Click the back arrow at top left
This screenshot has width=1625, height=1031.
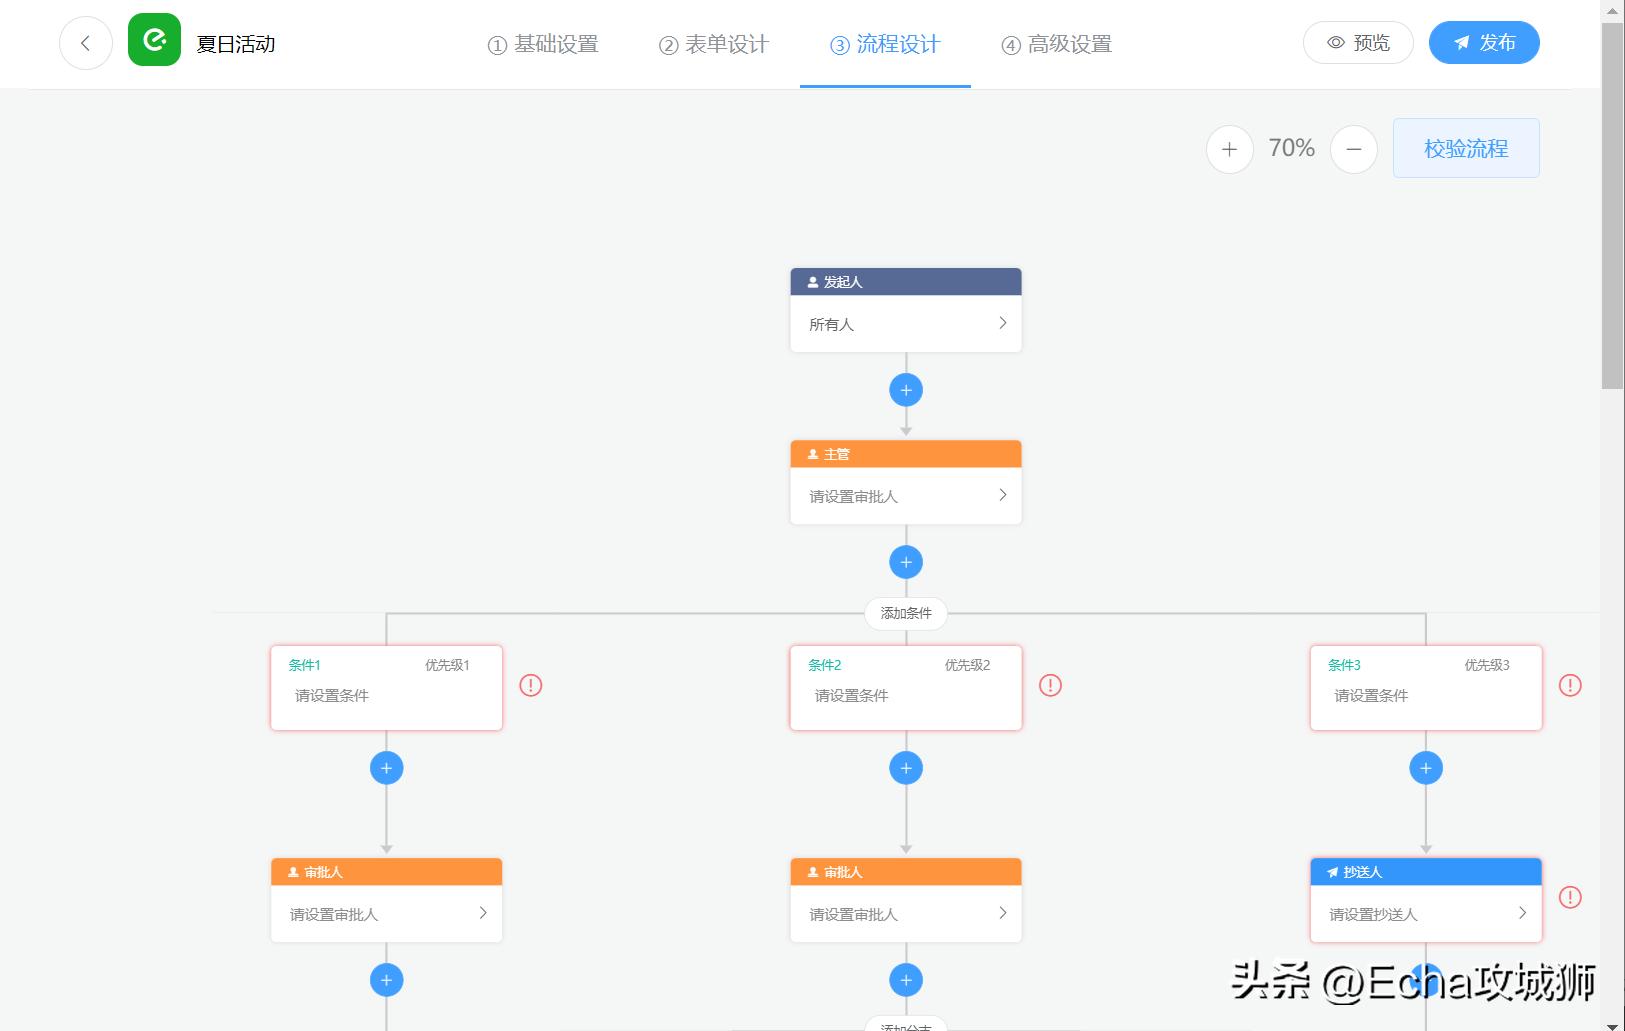85,42
